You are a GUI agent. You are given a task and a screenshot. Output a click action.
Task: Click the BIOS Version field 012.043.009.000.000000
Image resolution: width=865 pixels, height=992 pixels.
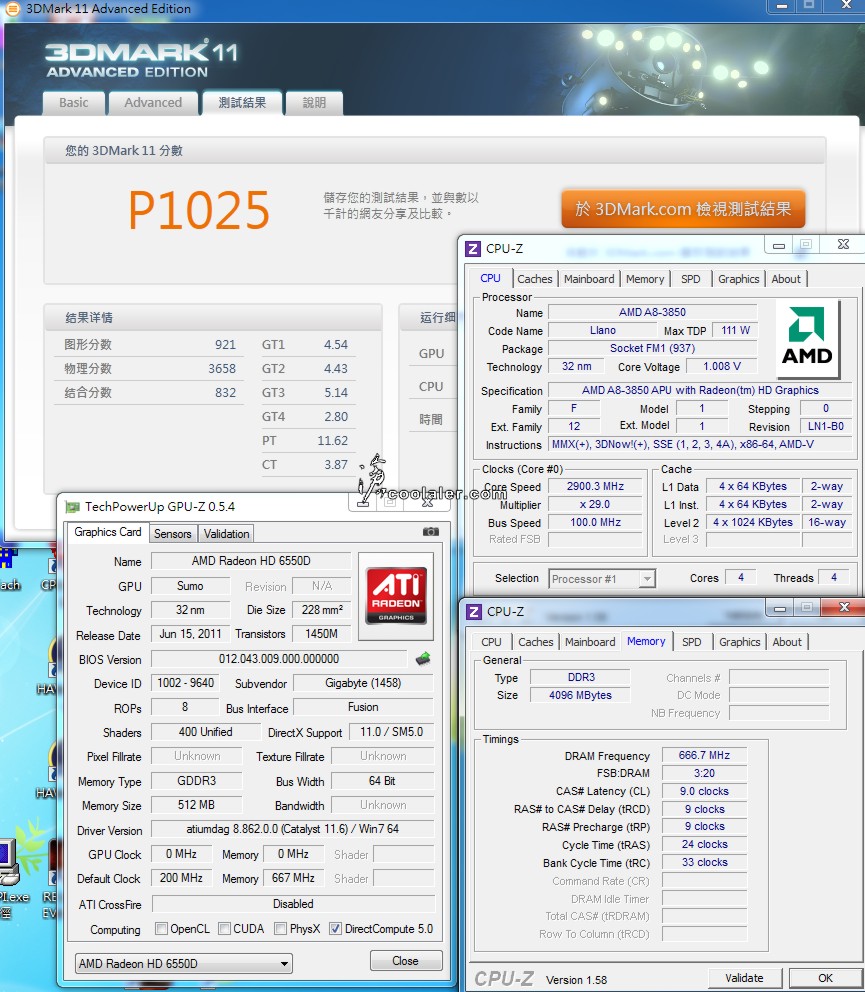click(279, 659)
